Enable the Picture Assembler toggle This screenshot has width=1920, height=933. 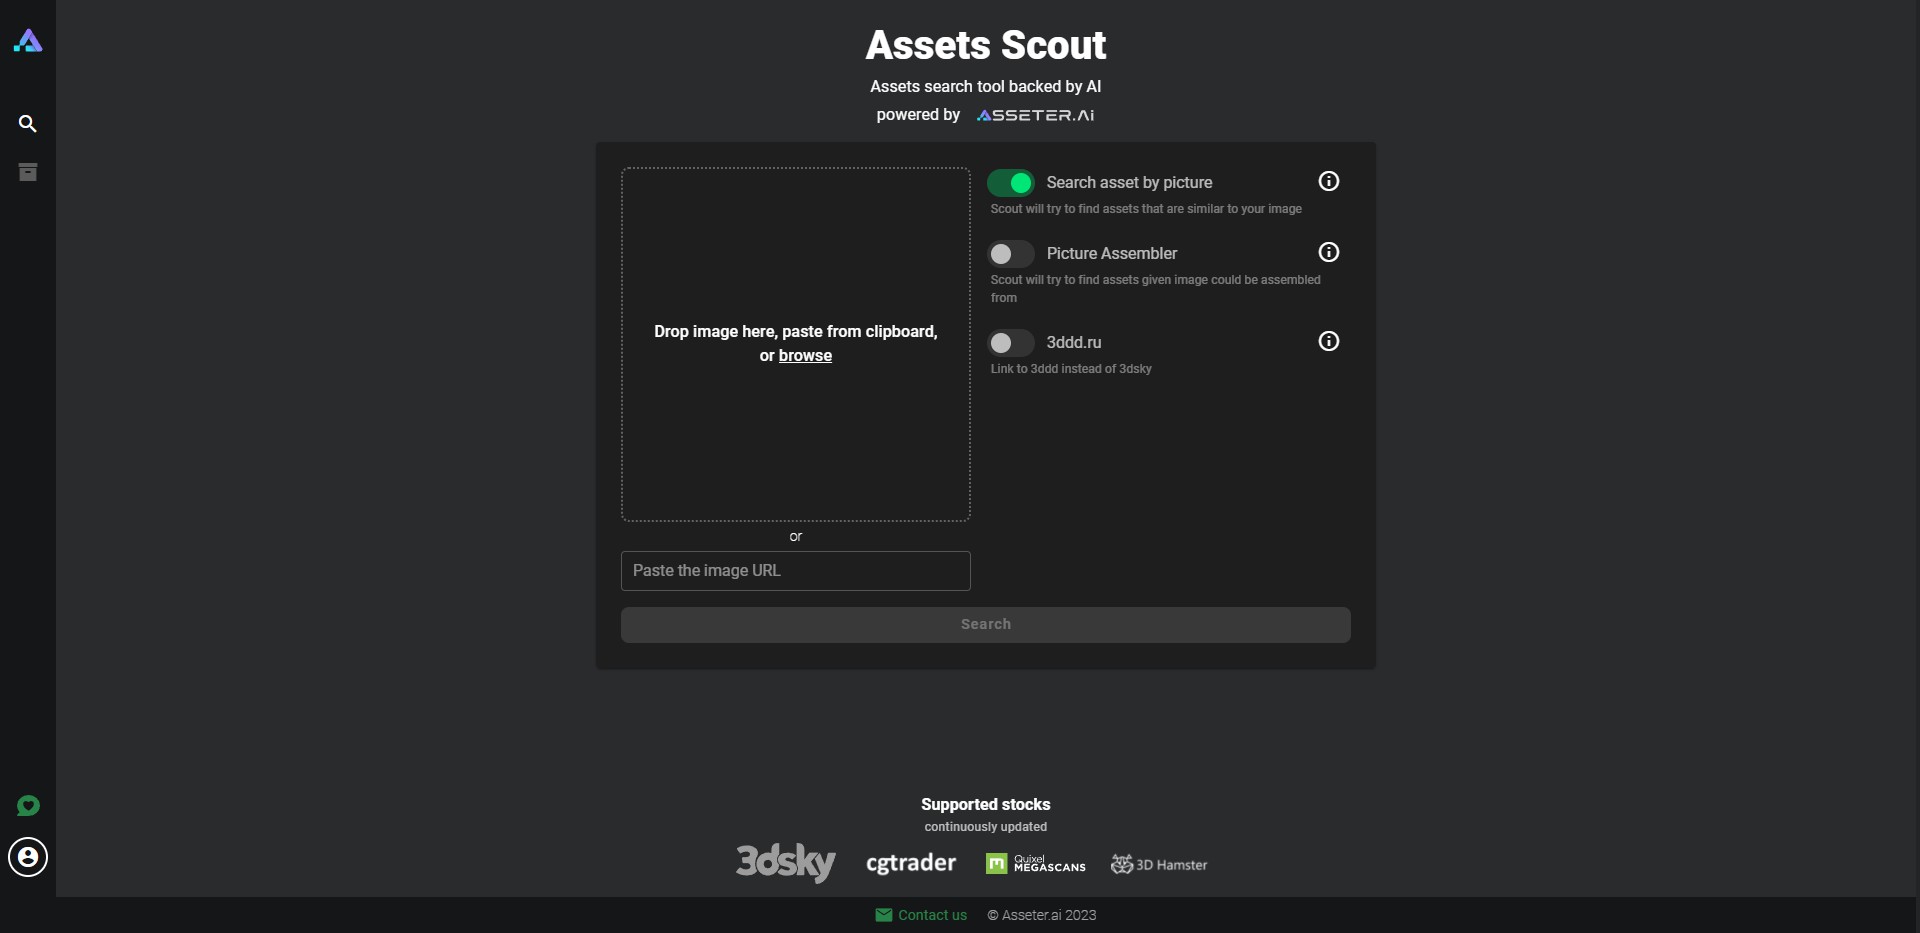[1010, 254]
